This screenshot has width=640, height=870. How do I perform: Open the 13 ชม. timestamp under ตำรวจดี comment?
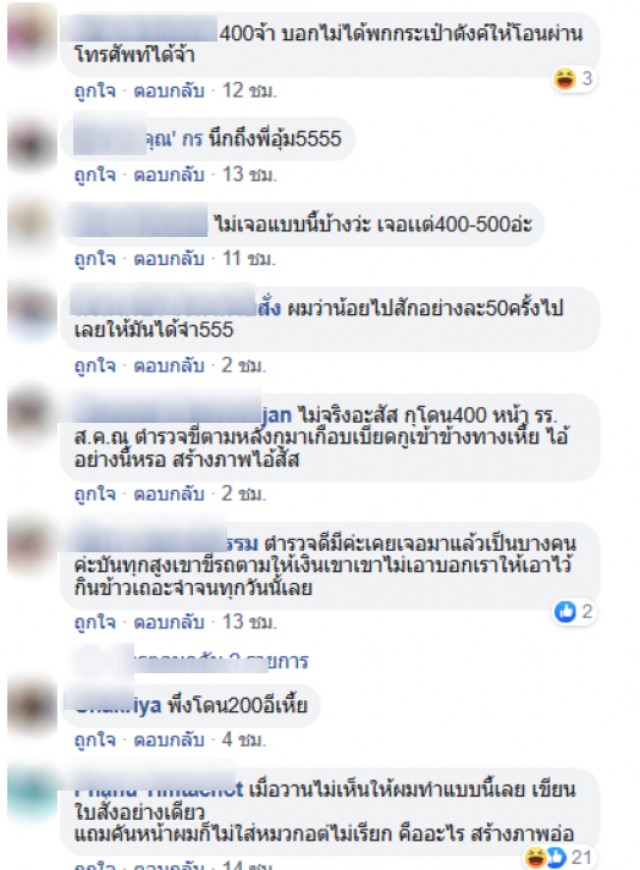[x=249, y=622]
